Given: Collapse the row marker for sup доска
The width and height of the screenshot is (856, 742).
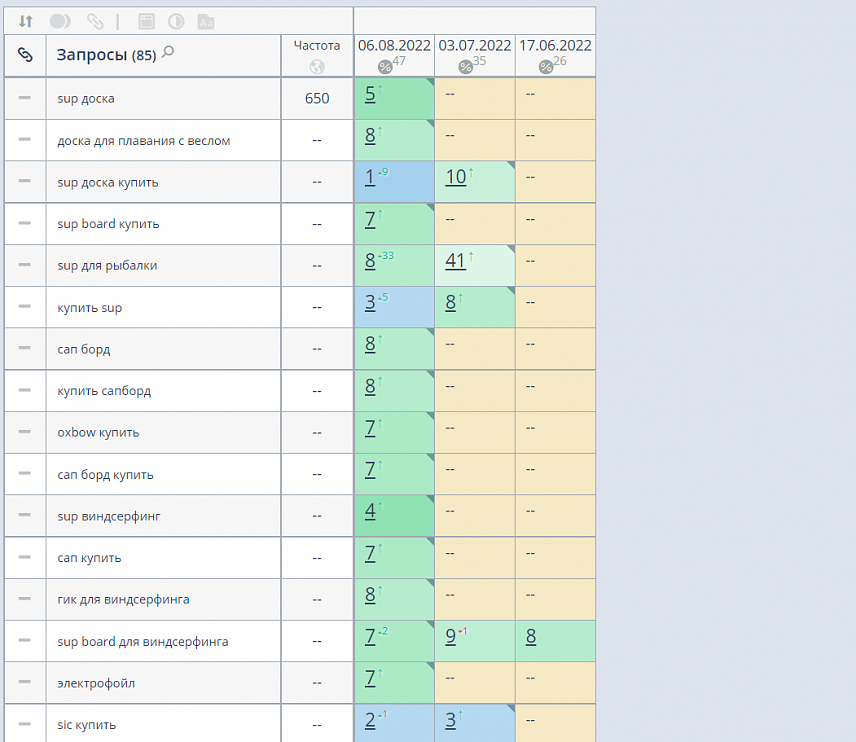Looking at the screenshot, I should coord(25,98).
